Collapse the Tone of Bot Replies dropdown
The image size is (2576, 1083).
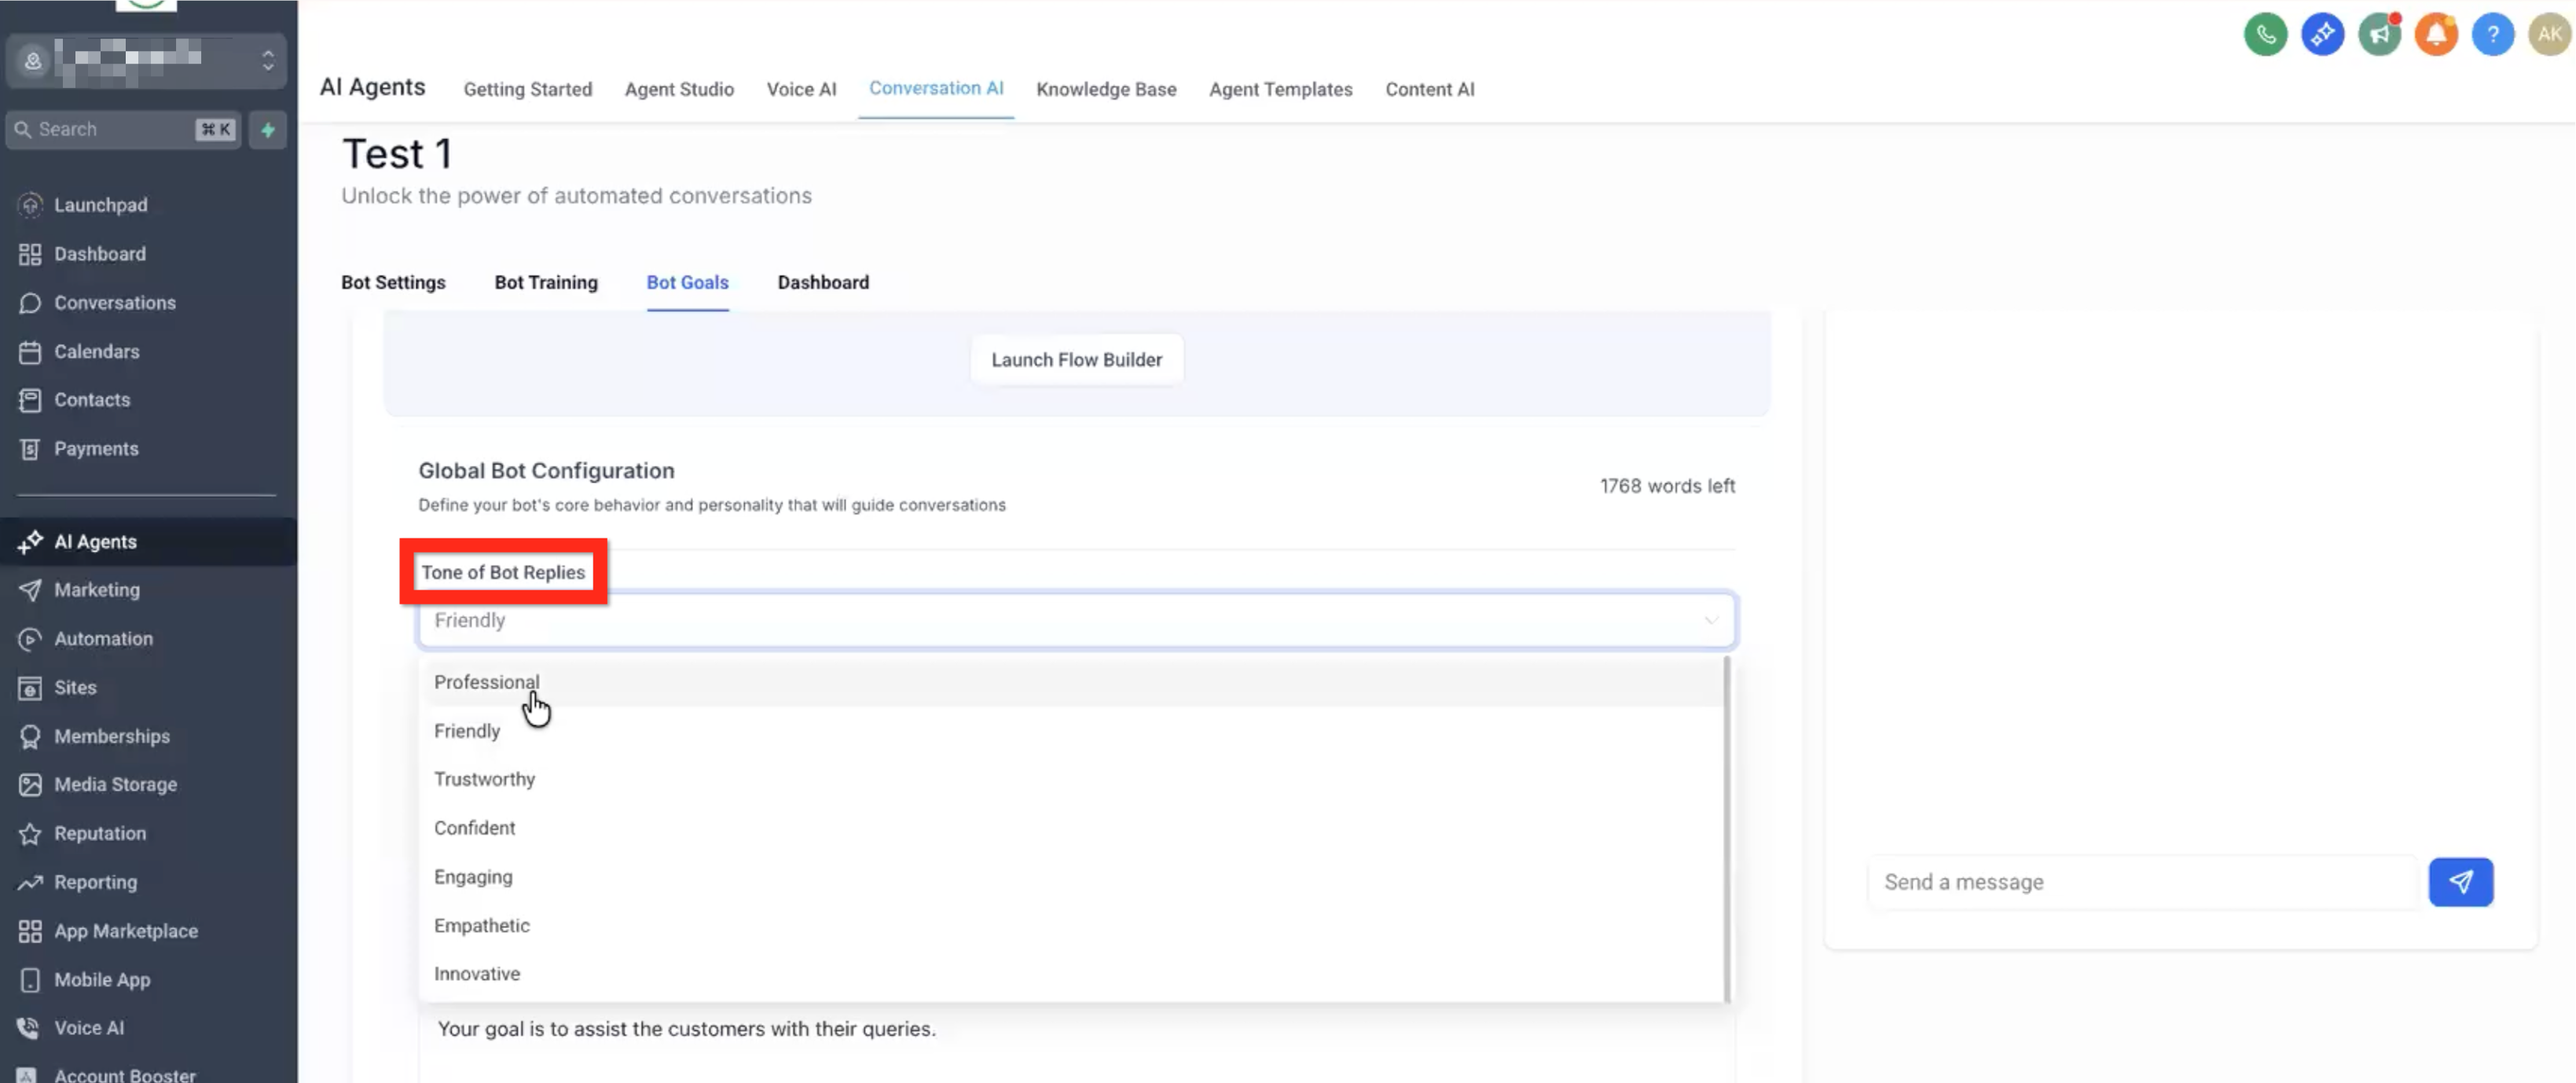(x=1711, y=620)
